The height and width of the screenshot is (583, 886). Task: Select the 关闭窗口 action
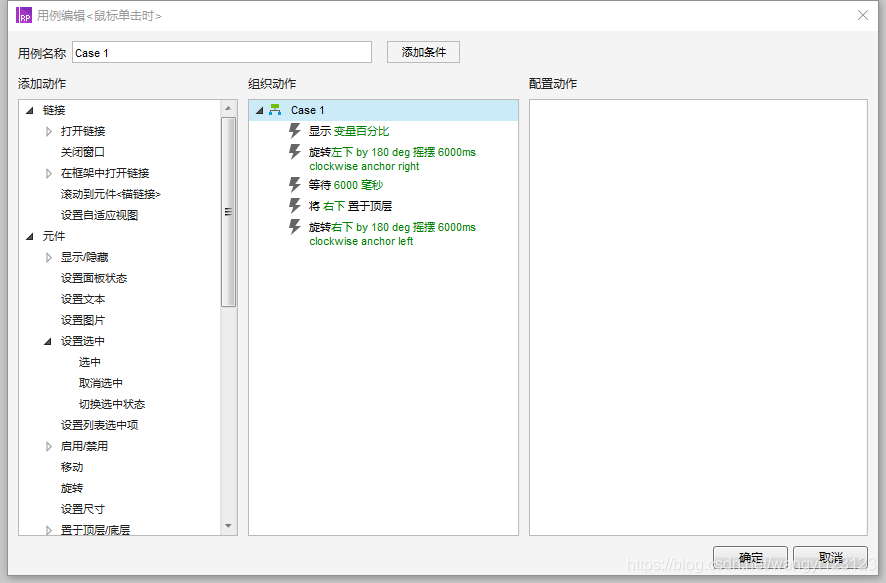(x=82, y=152)
